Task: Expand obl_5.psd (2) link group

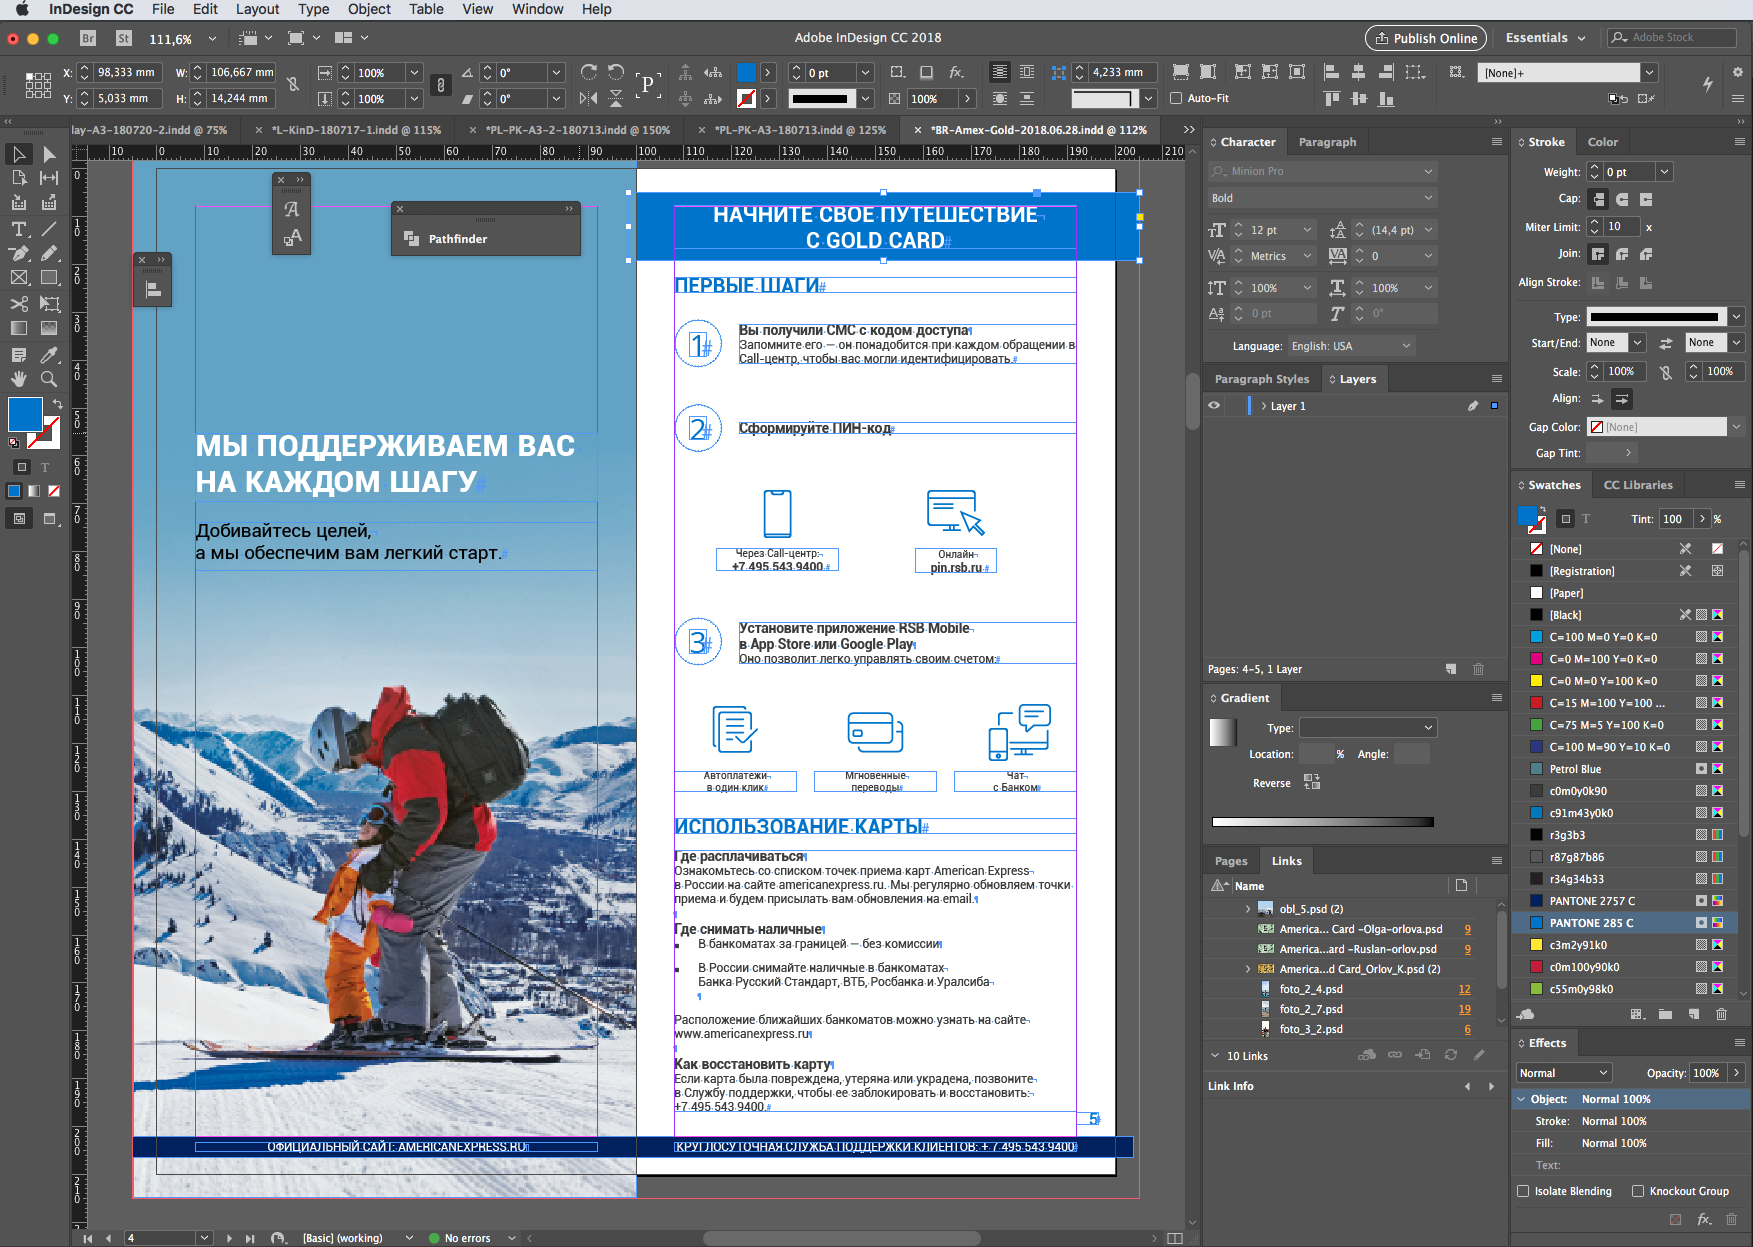Action: 1247,909
